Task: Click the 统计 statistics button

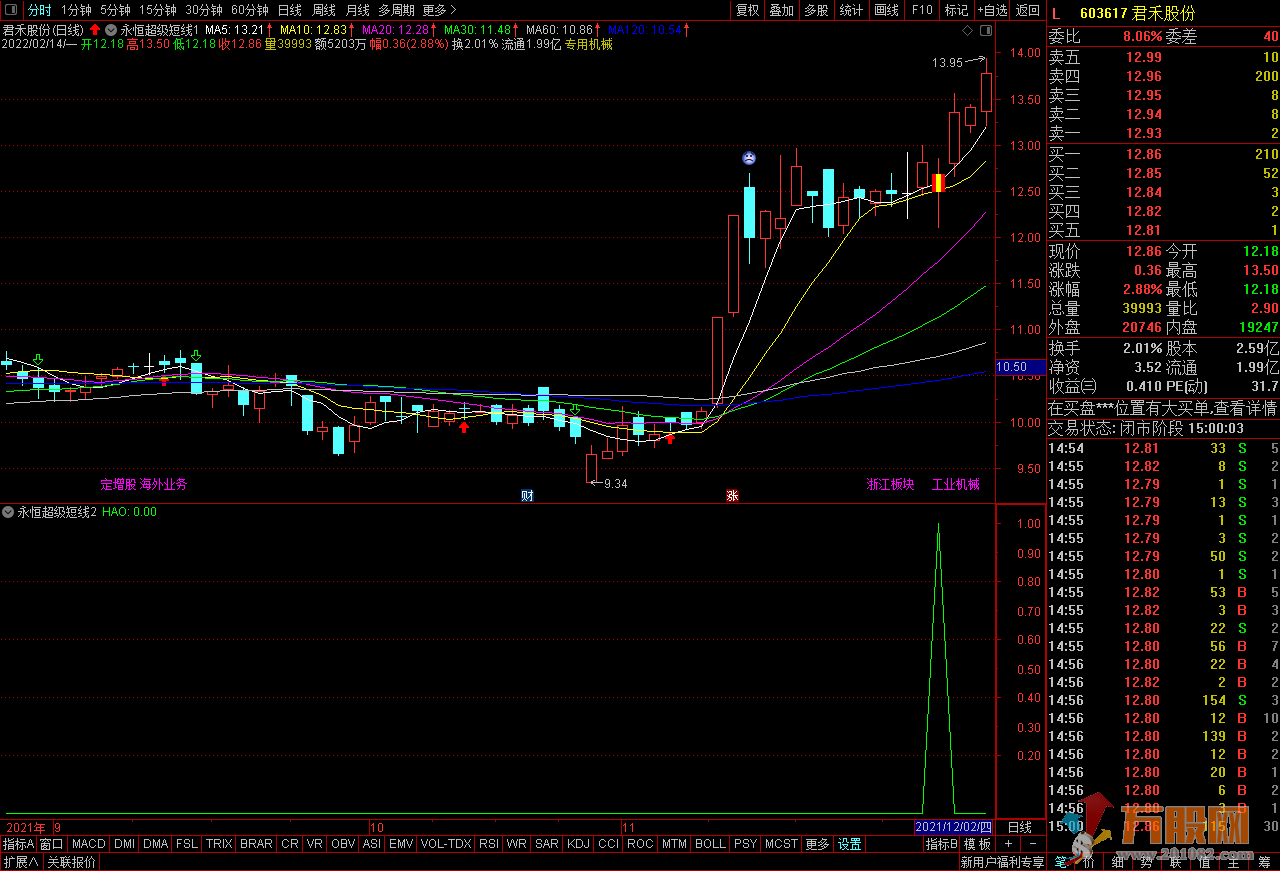Action: 851,10
